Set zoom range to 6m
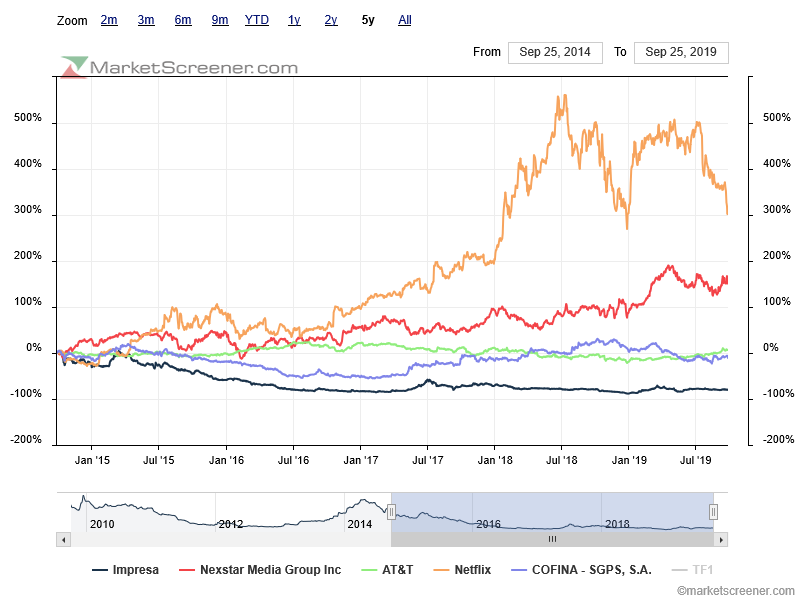 (x=183, y=20)
